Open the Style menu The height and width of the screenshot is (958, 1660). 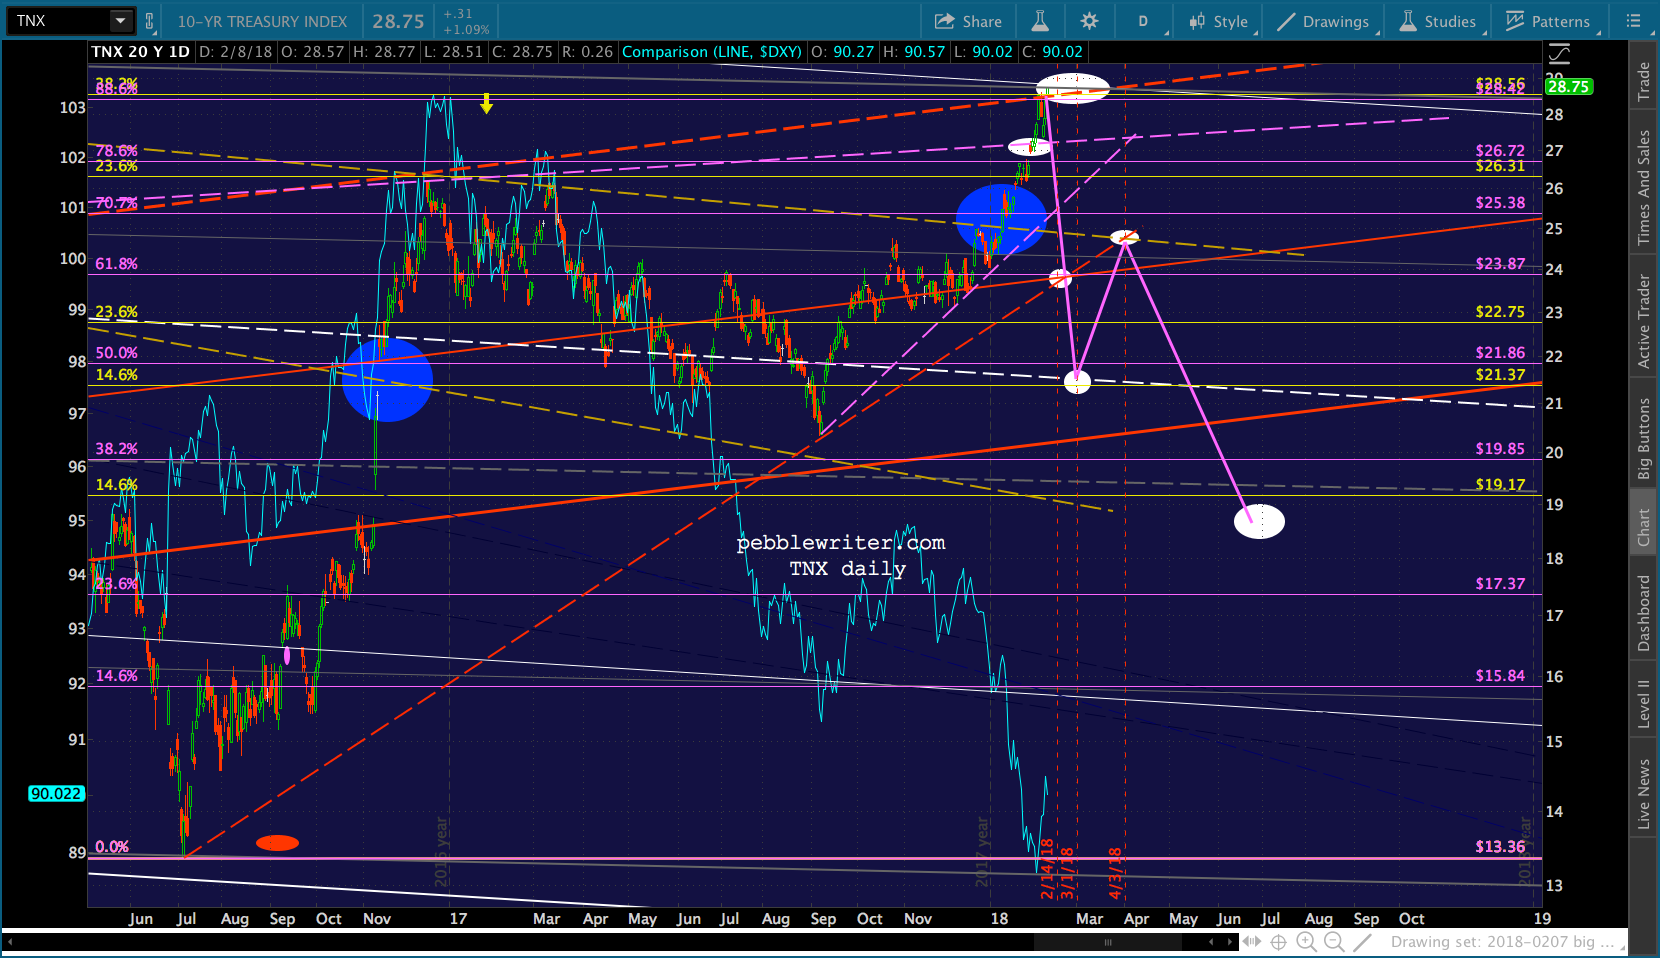pyautogui.click(x=1218, y=21)
